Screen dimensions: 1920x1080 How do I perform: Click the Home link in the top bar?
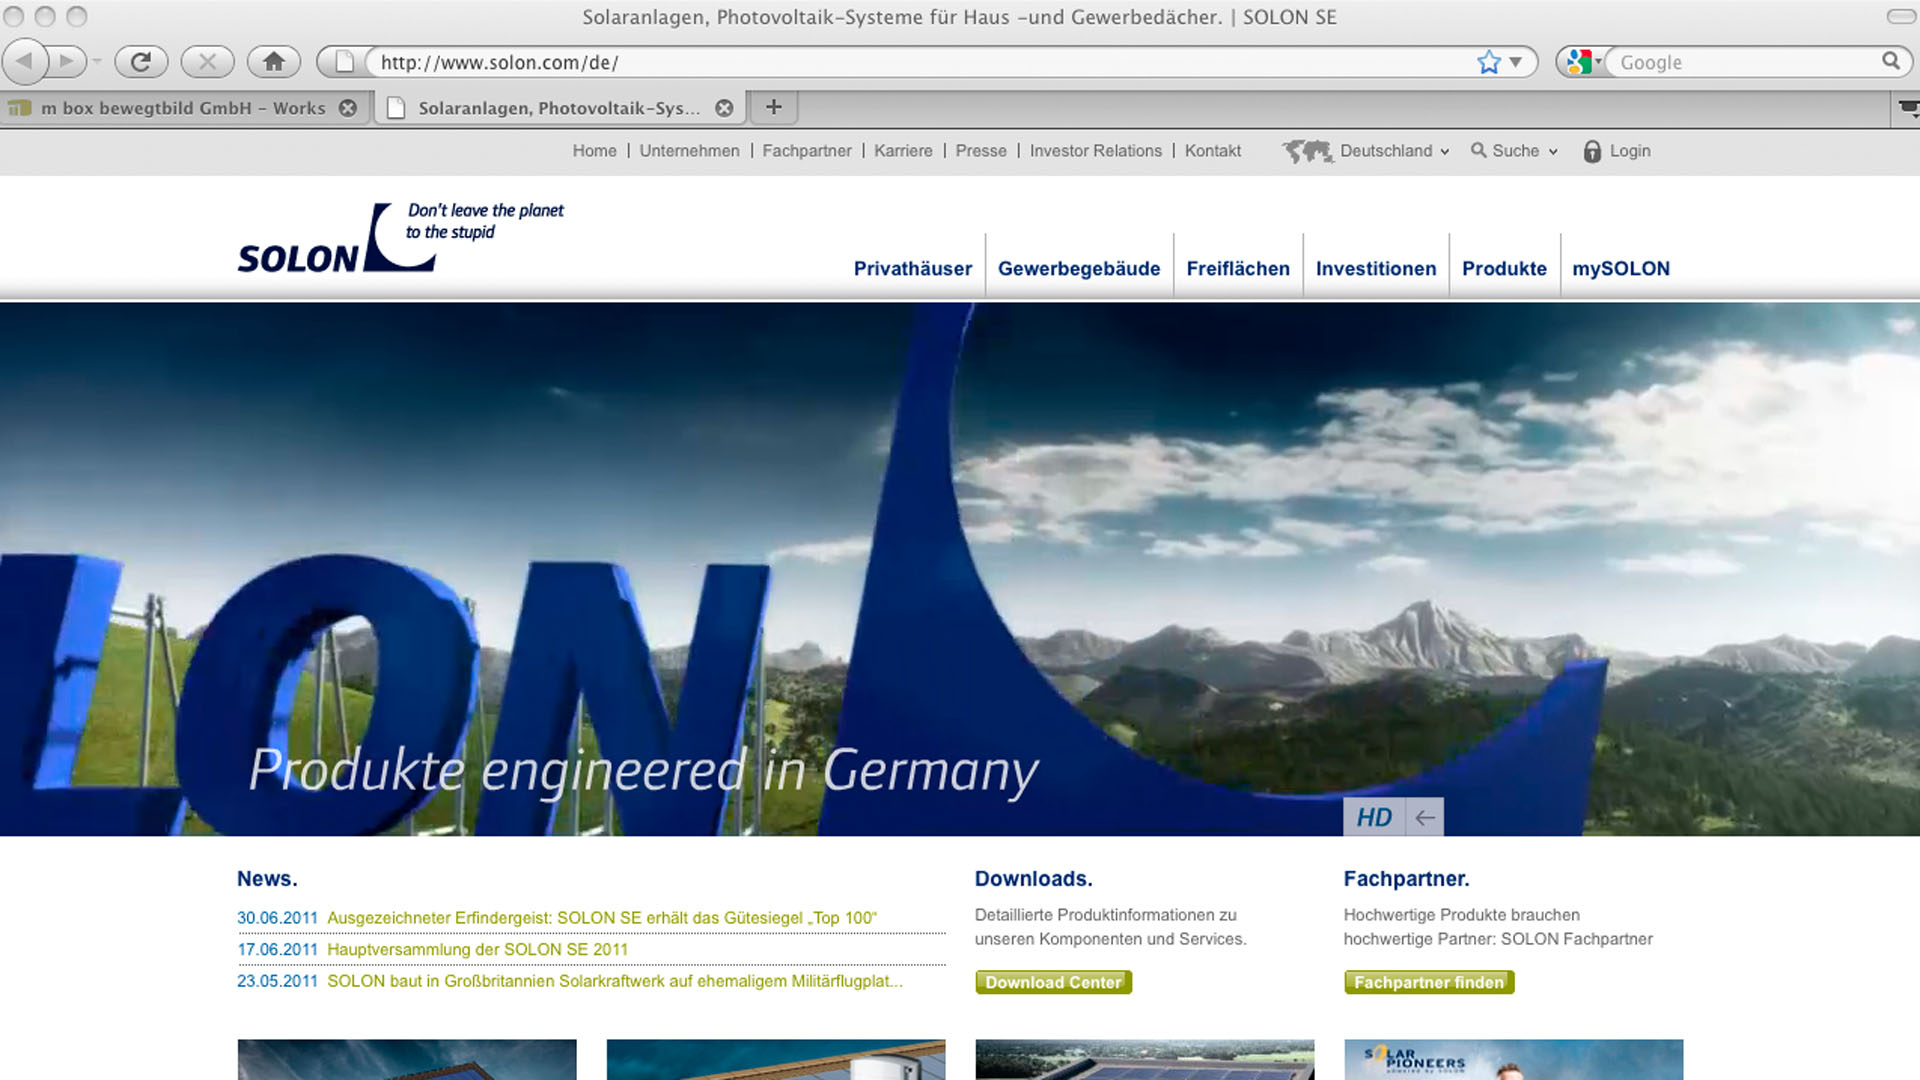[594, 151]
